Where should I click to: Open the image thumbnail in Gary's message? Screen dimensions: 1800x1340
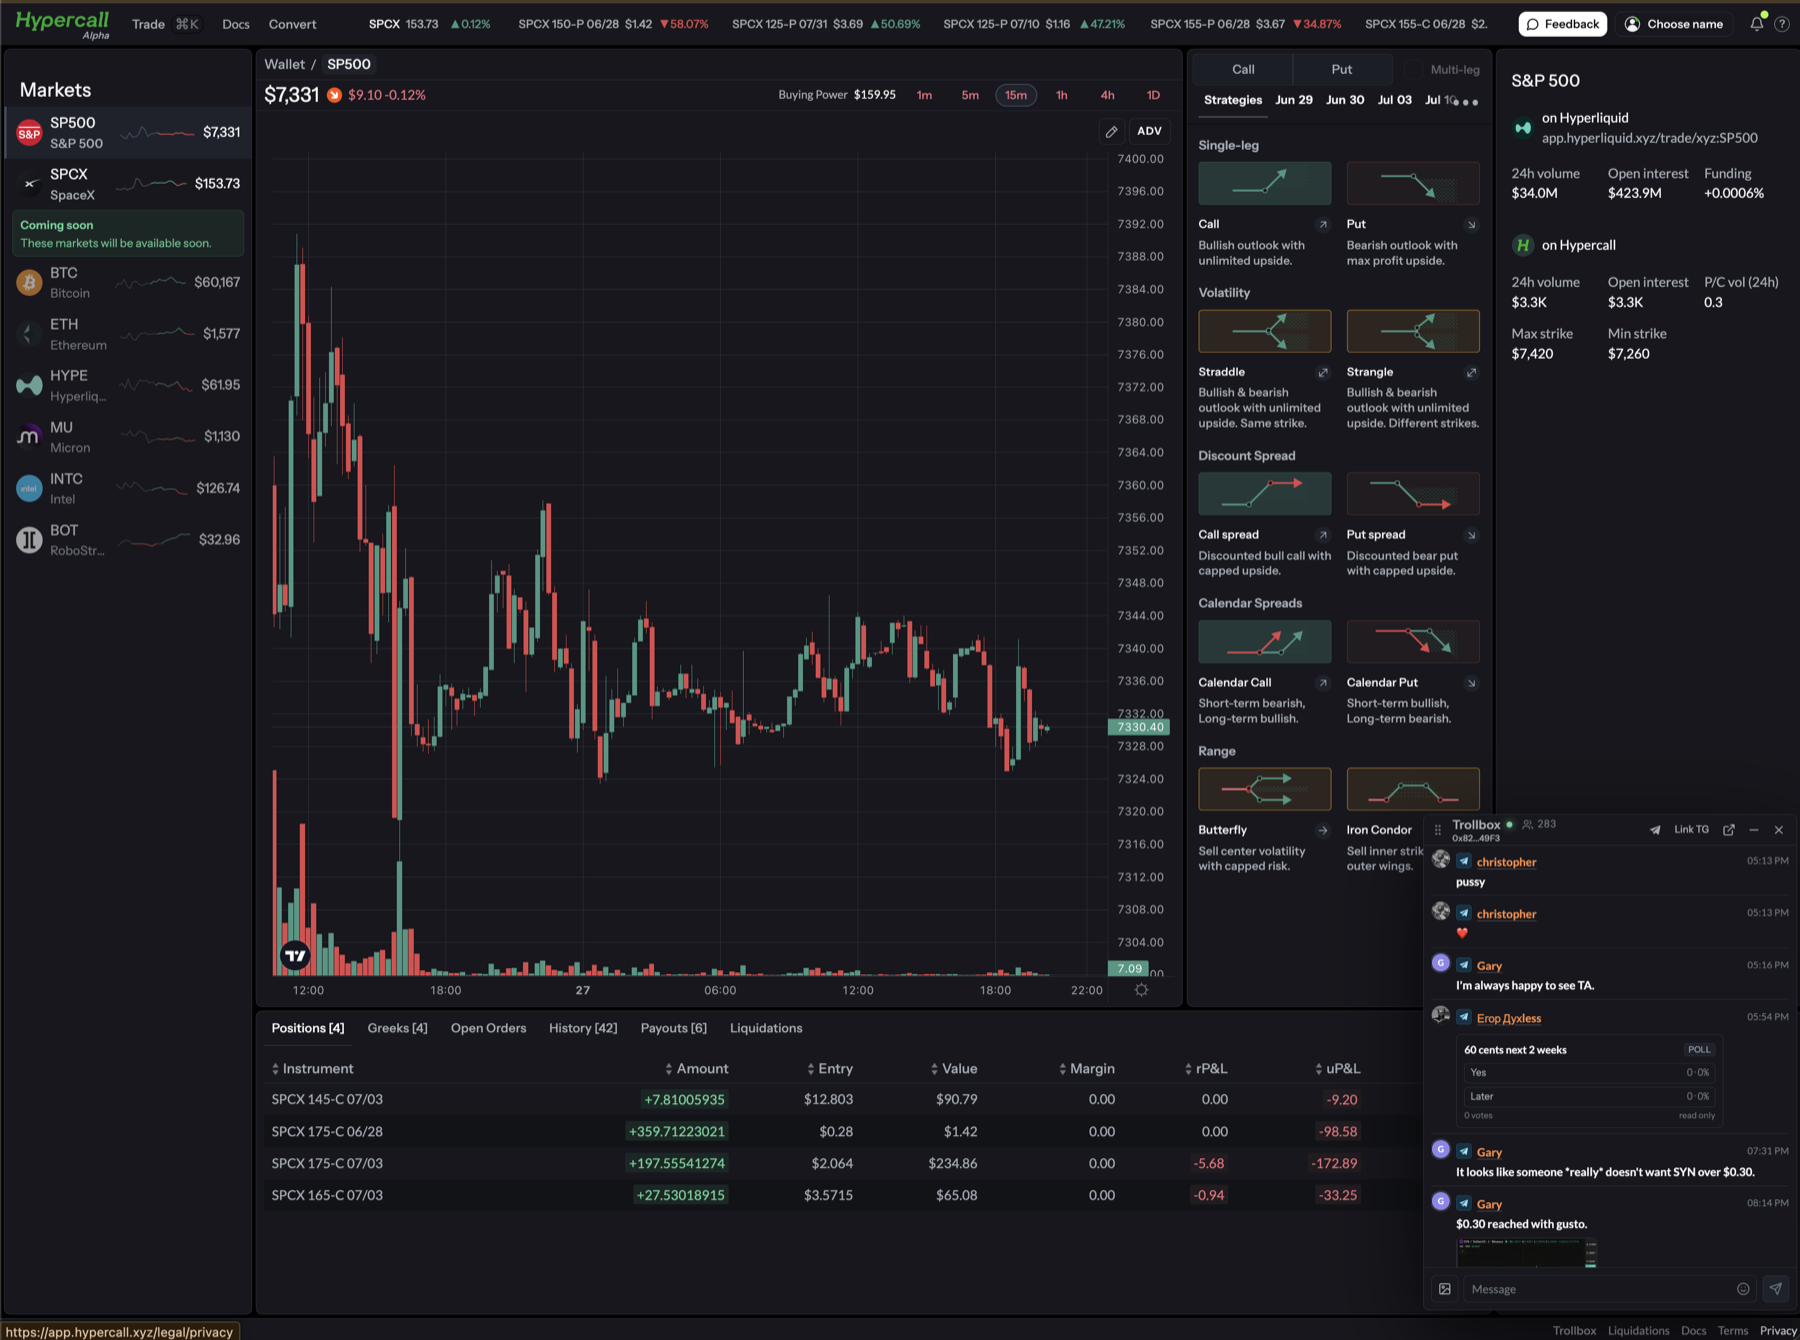tap(1527, 1253)
